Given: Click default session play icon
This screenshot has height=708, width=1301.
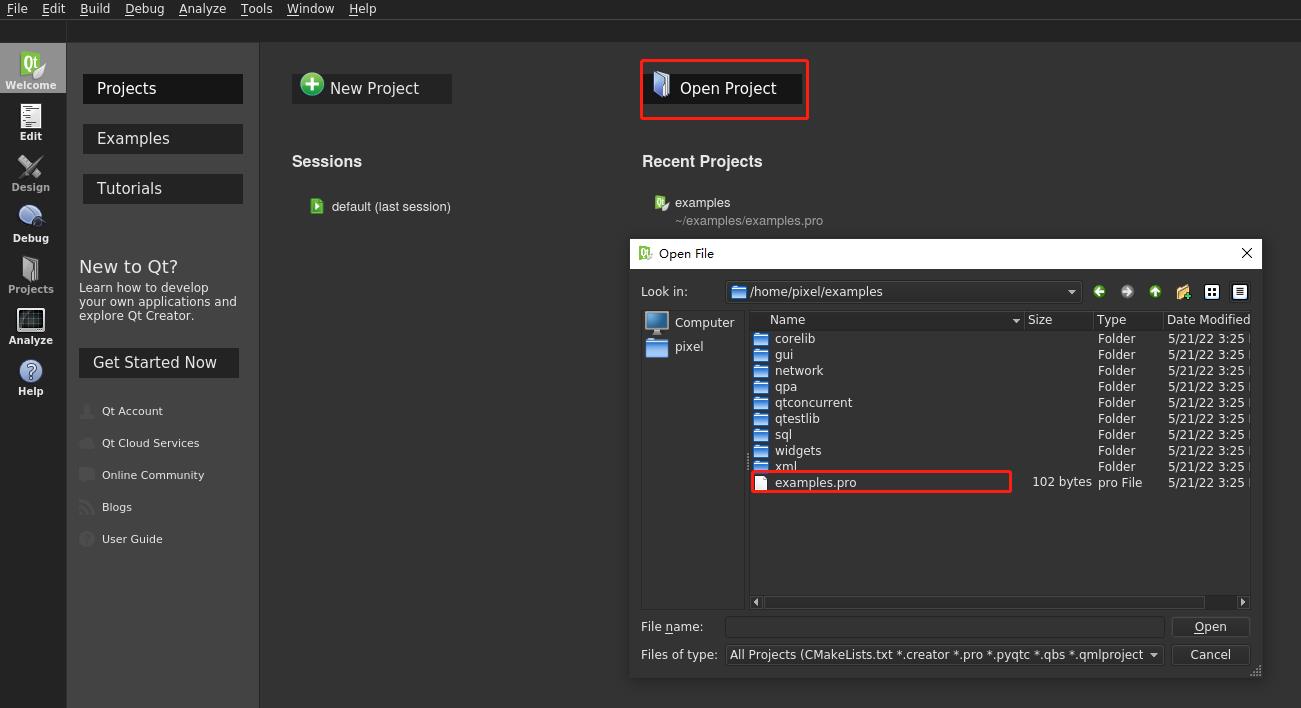Looking at the screenshot, I should click(317, 206).
